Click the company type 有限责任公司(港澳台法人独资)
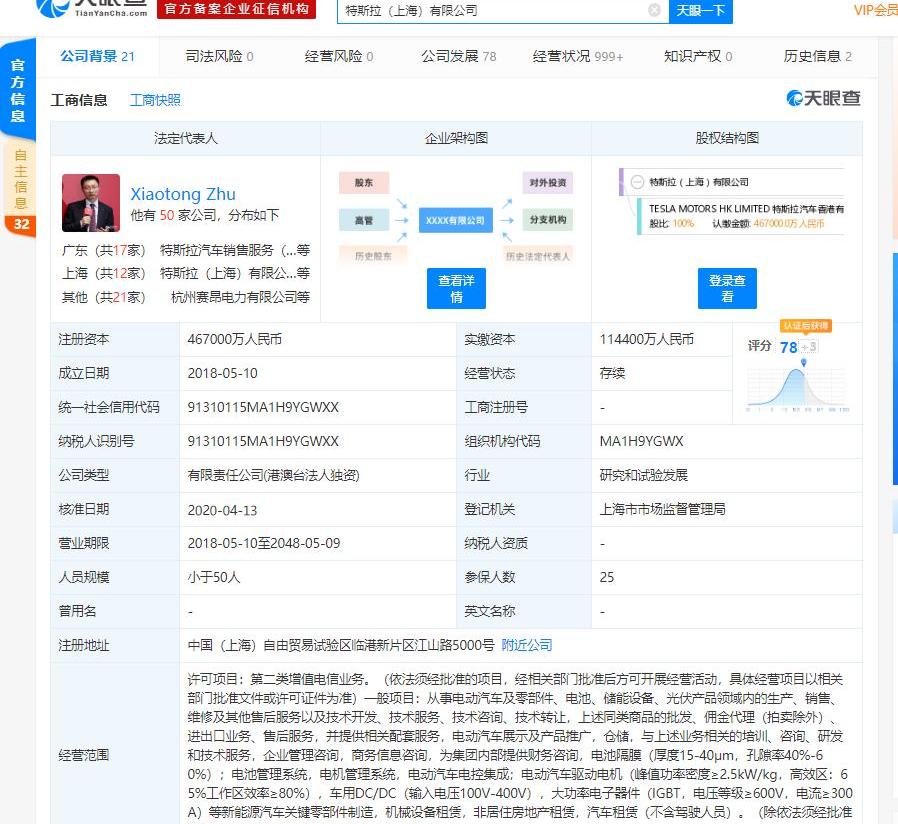The image size is (898, 824). [x=274, y=475]
